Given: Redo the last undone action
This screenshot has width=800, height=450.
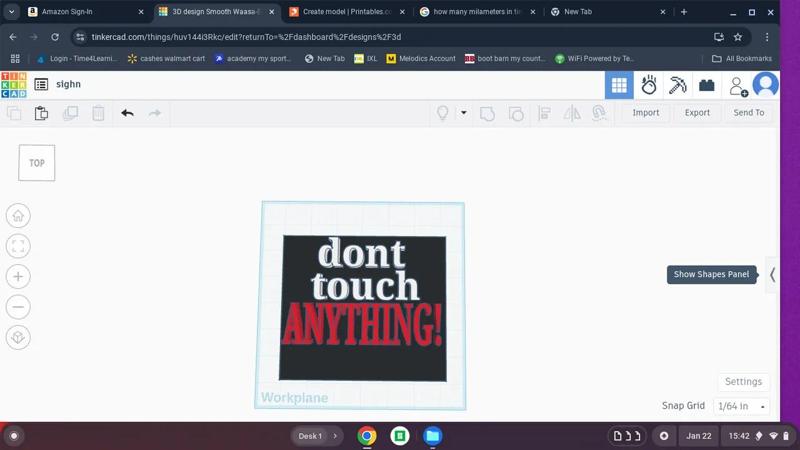Looking at the screenshot, I should click(x=155, y=113).
